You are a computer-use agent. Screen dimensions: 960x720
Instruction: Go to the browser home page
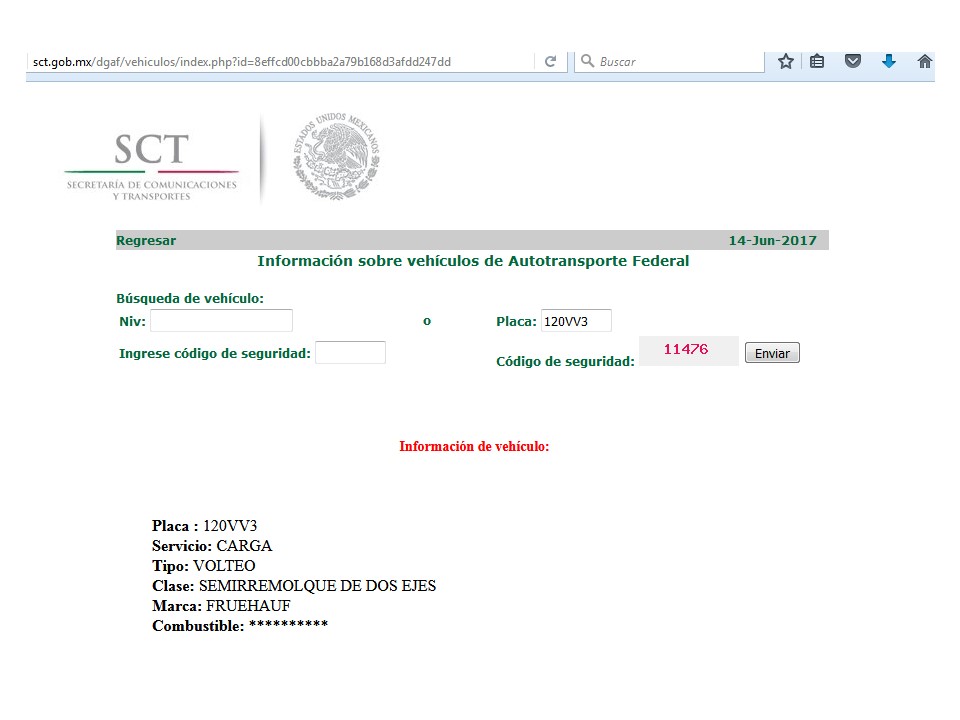[925, 62]
